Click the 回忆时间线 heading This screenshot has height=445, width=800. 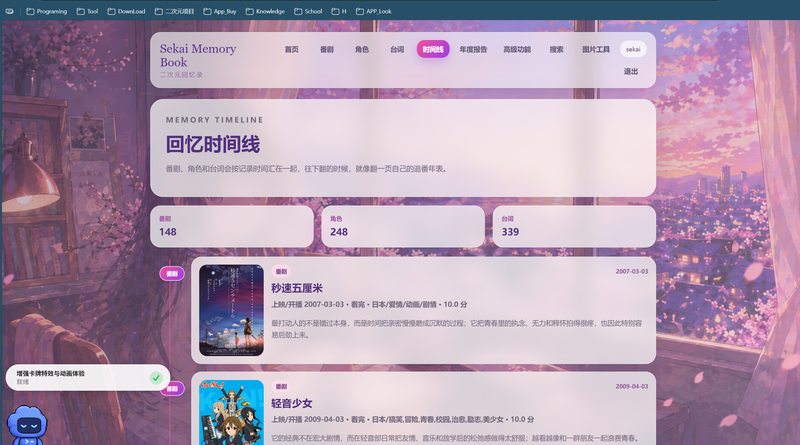[x=213, y=144]
